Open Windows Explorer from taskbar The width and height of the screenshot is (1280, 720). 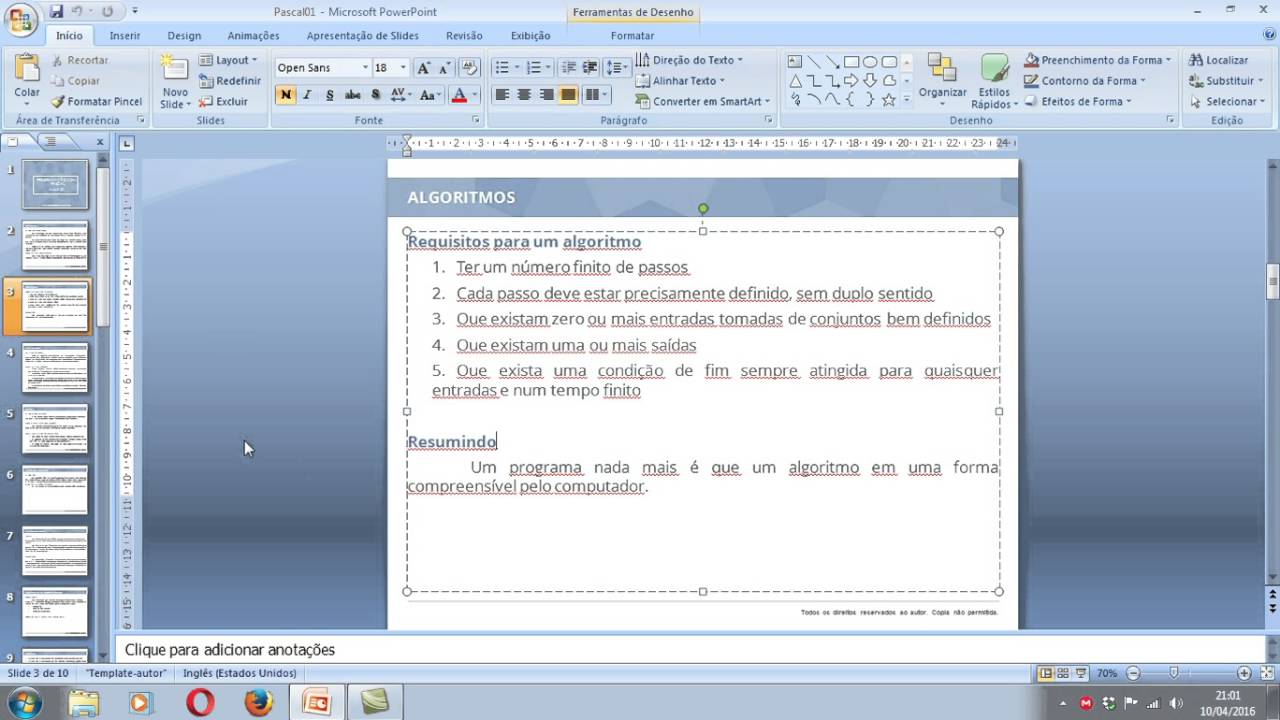click(x=84, y=703)
